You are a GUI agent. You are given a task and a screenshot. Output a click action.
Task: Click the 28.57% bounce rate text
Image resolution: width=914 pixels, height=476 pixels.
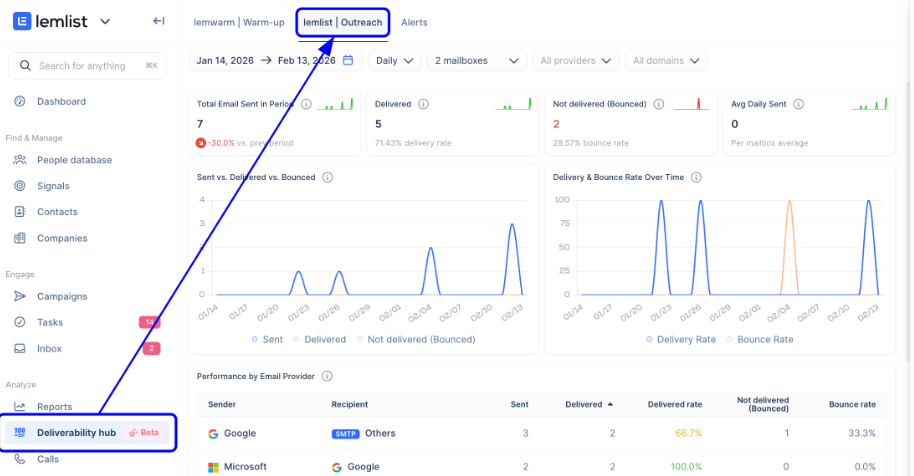click(590, 143)
